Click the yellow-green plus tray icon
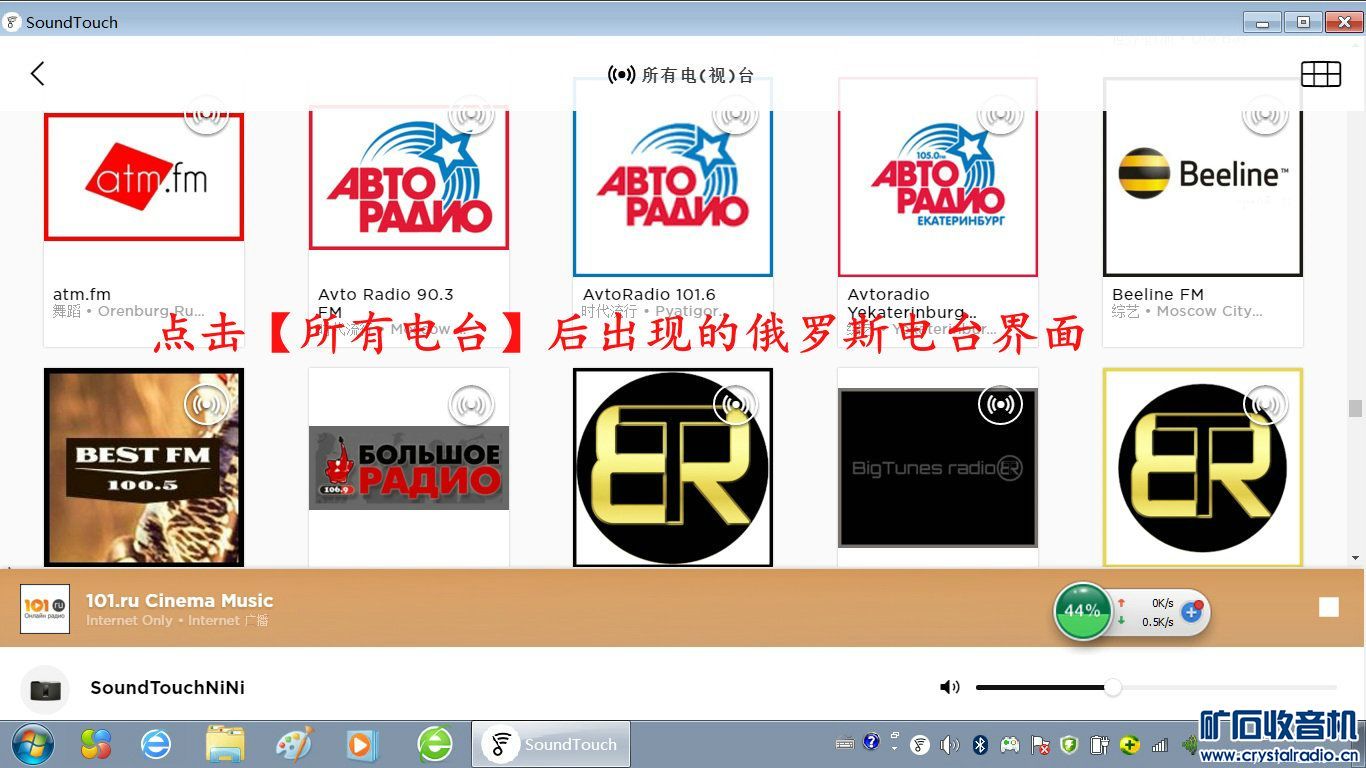Image resolution: width=1366 pixels, height=768 pixels. click(1129, 745)
